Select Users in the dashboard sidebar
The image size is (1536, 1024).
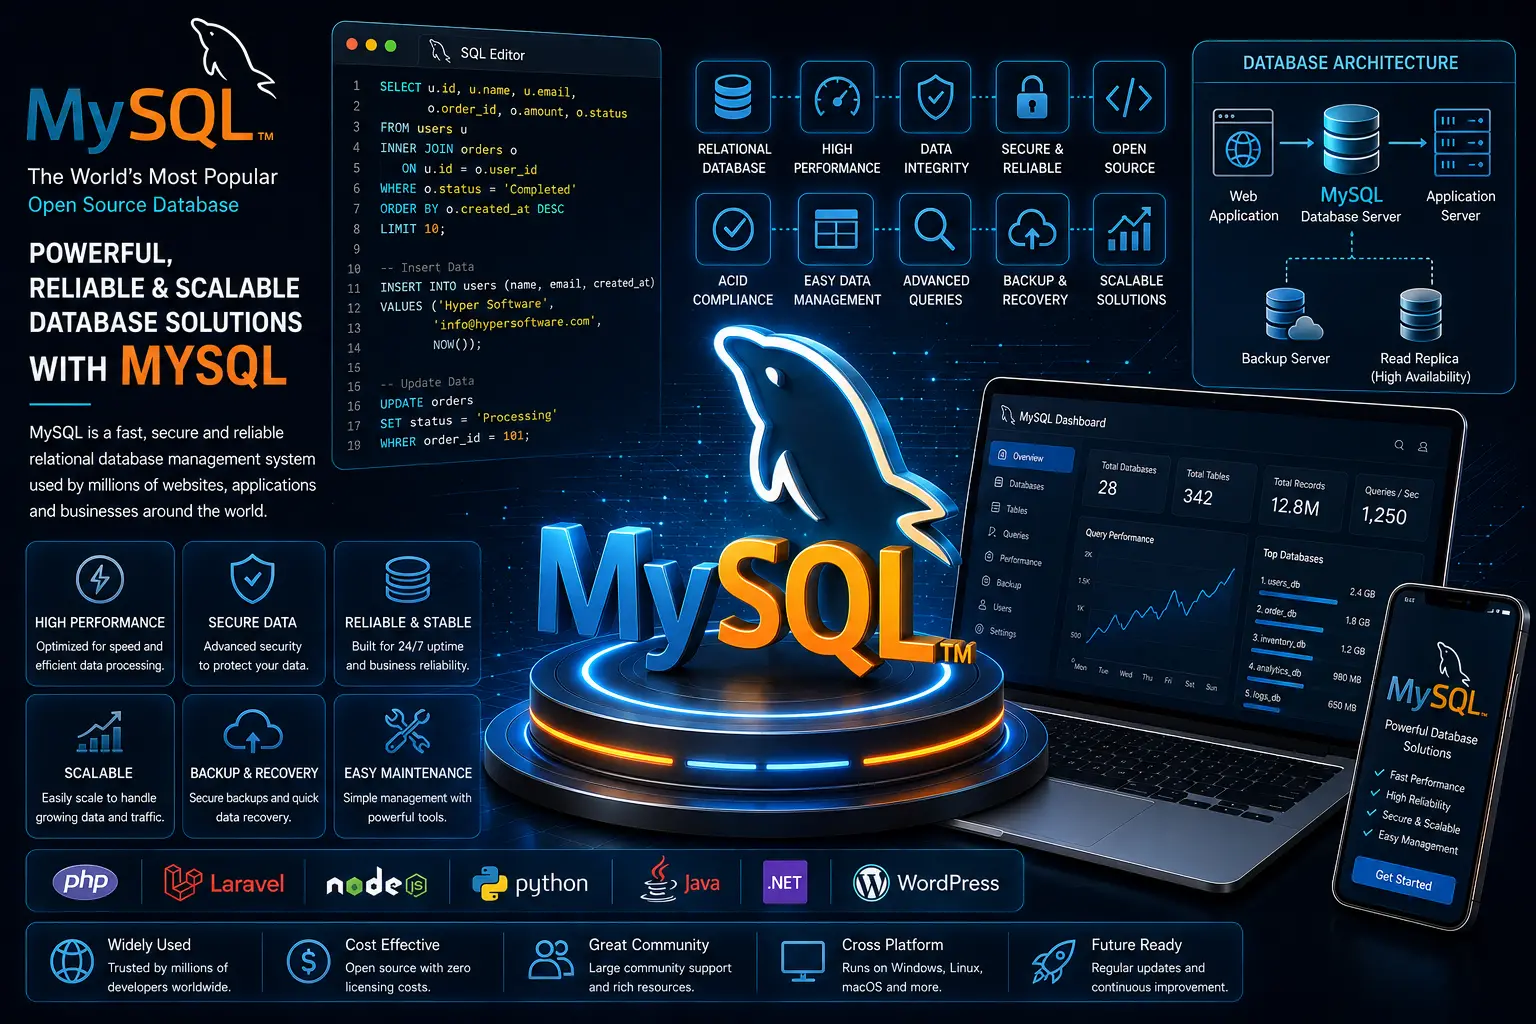click(994, 607)
